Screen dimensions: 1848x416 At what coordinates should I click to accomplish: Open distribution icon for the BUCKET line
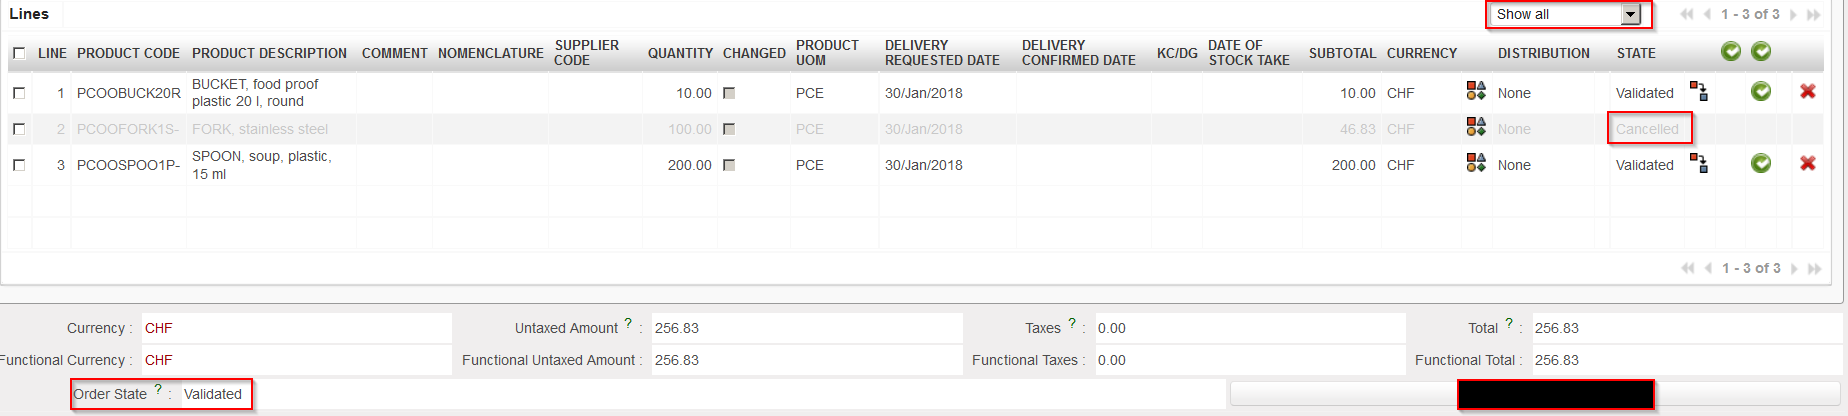[1476, 91]
